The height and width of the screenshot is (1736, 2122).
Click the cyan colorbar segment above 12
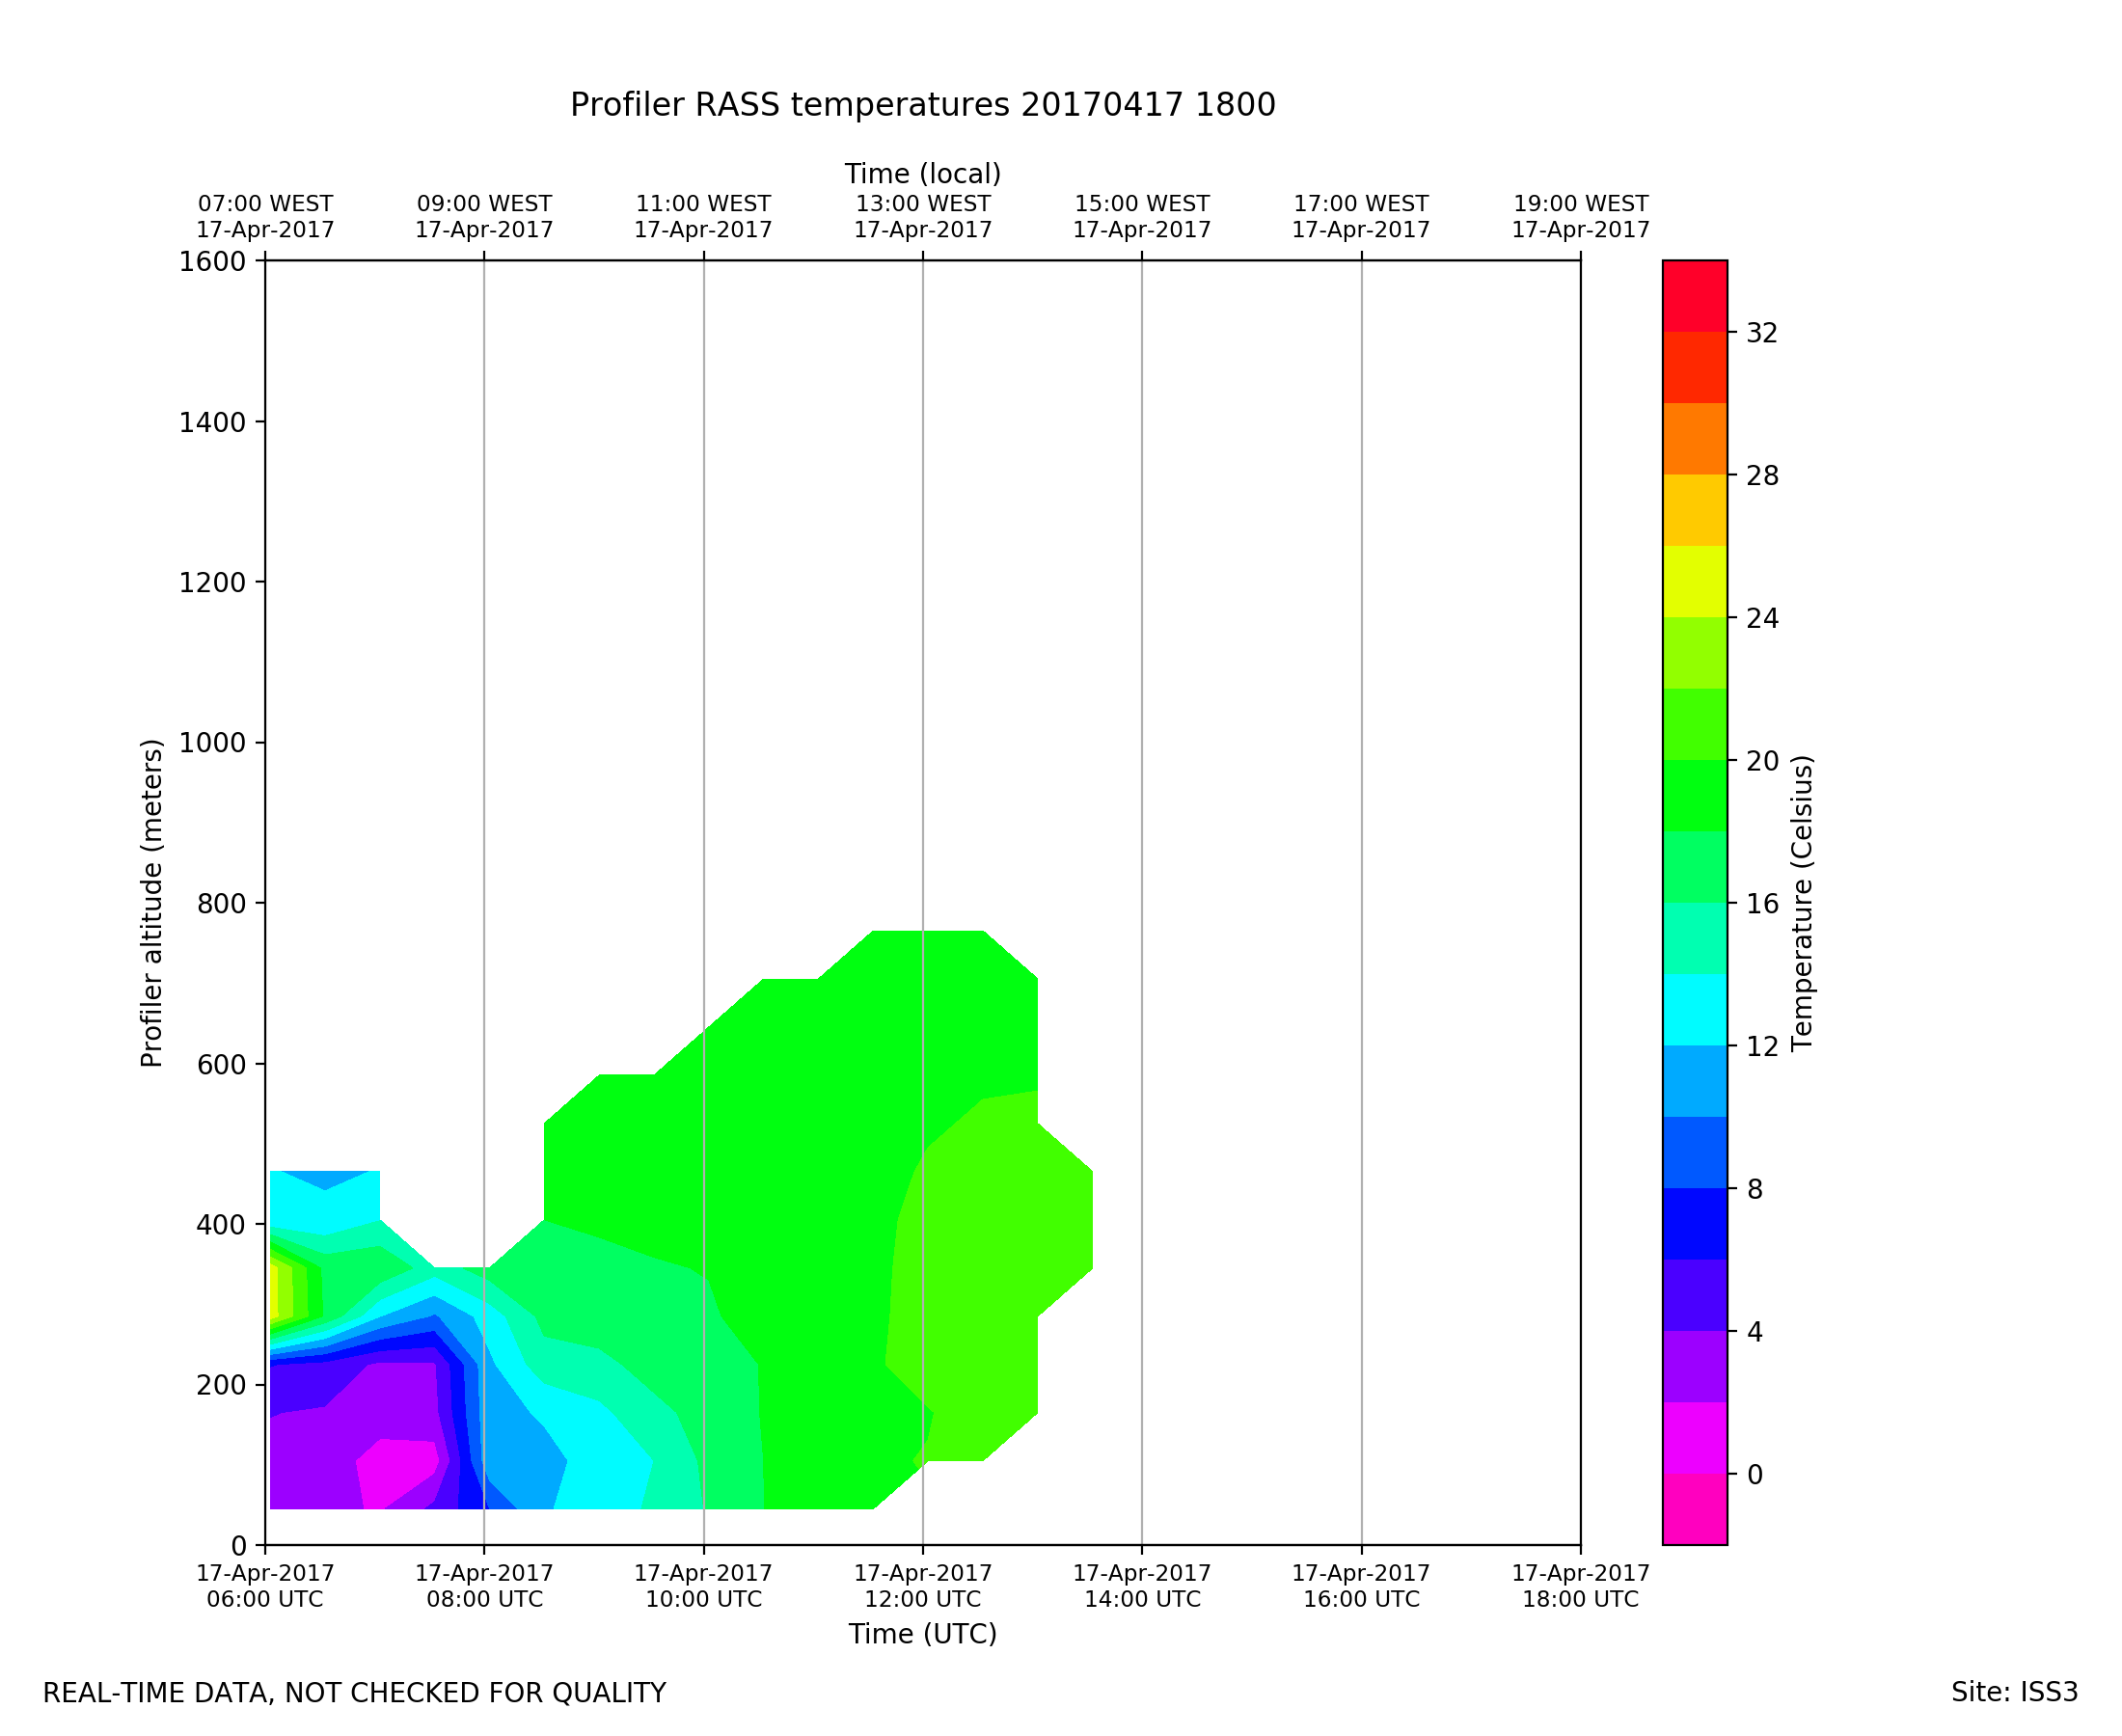tap(1694, 1009)
